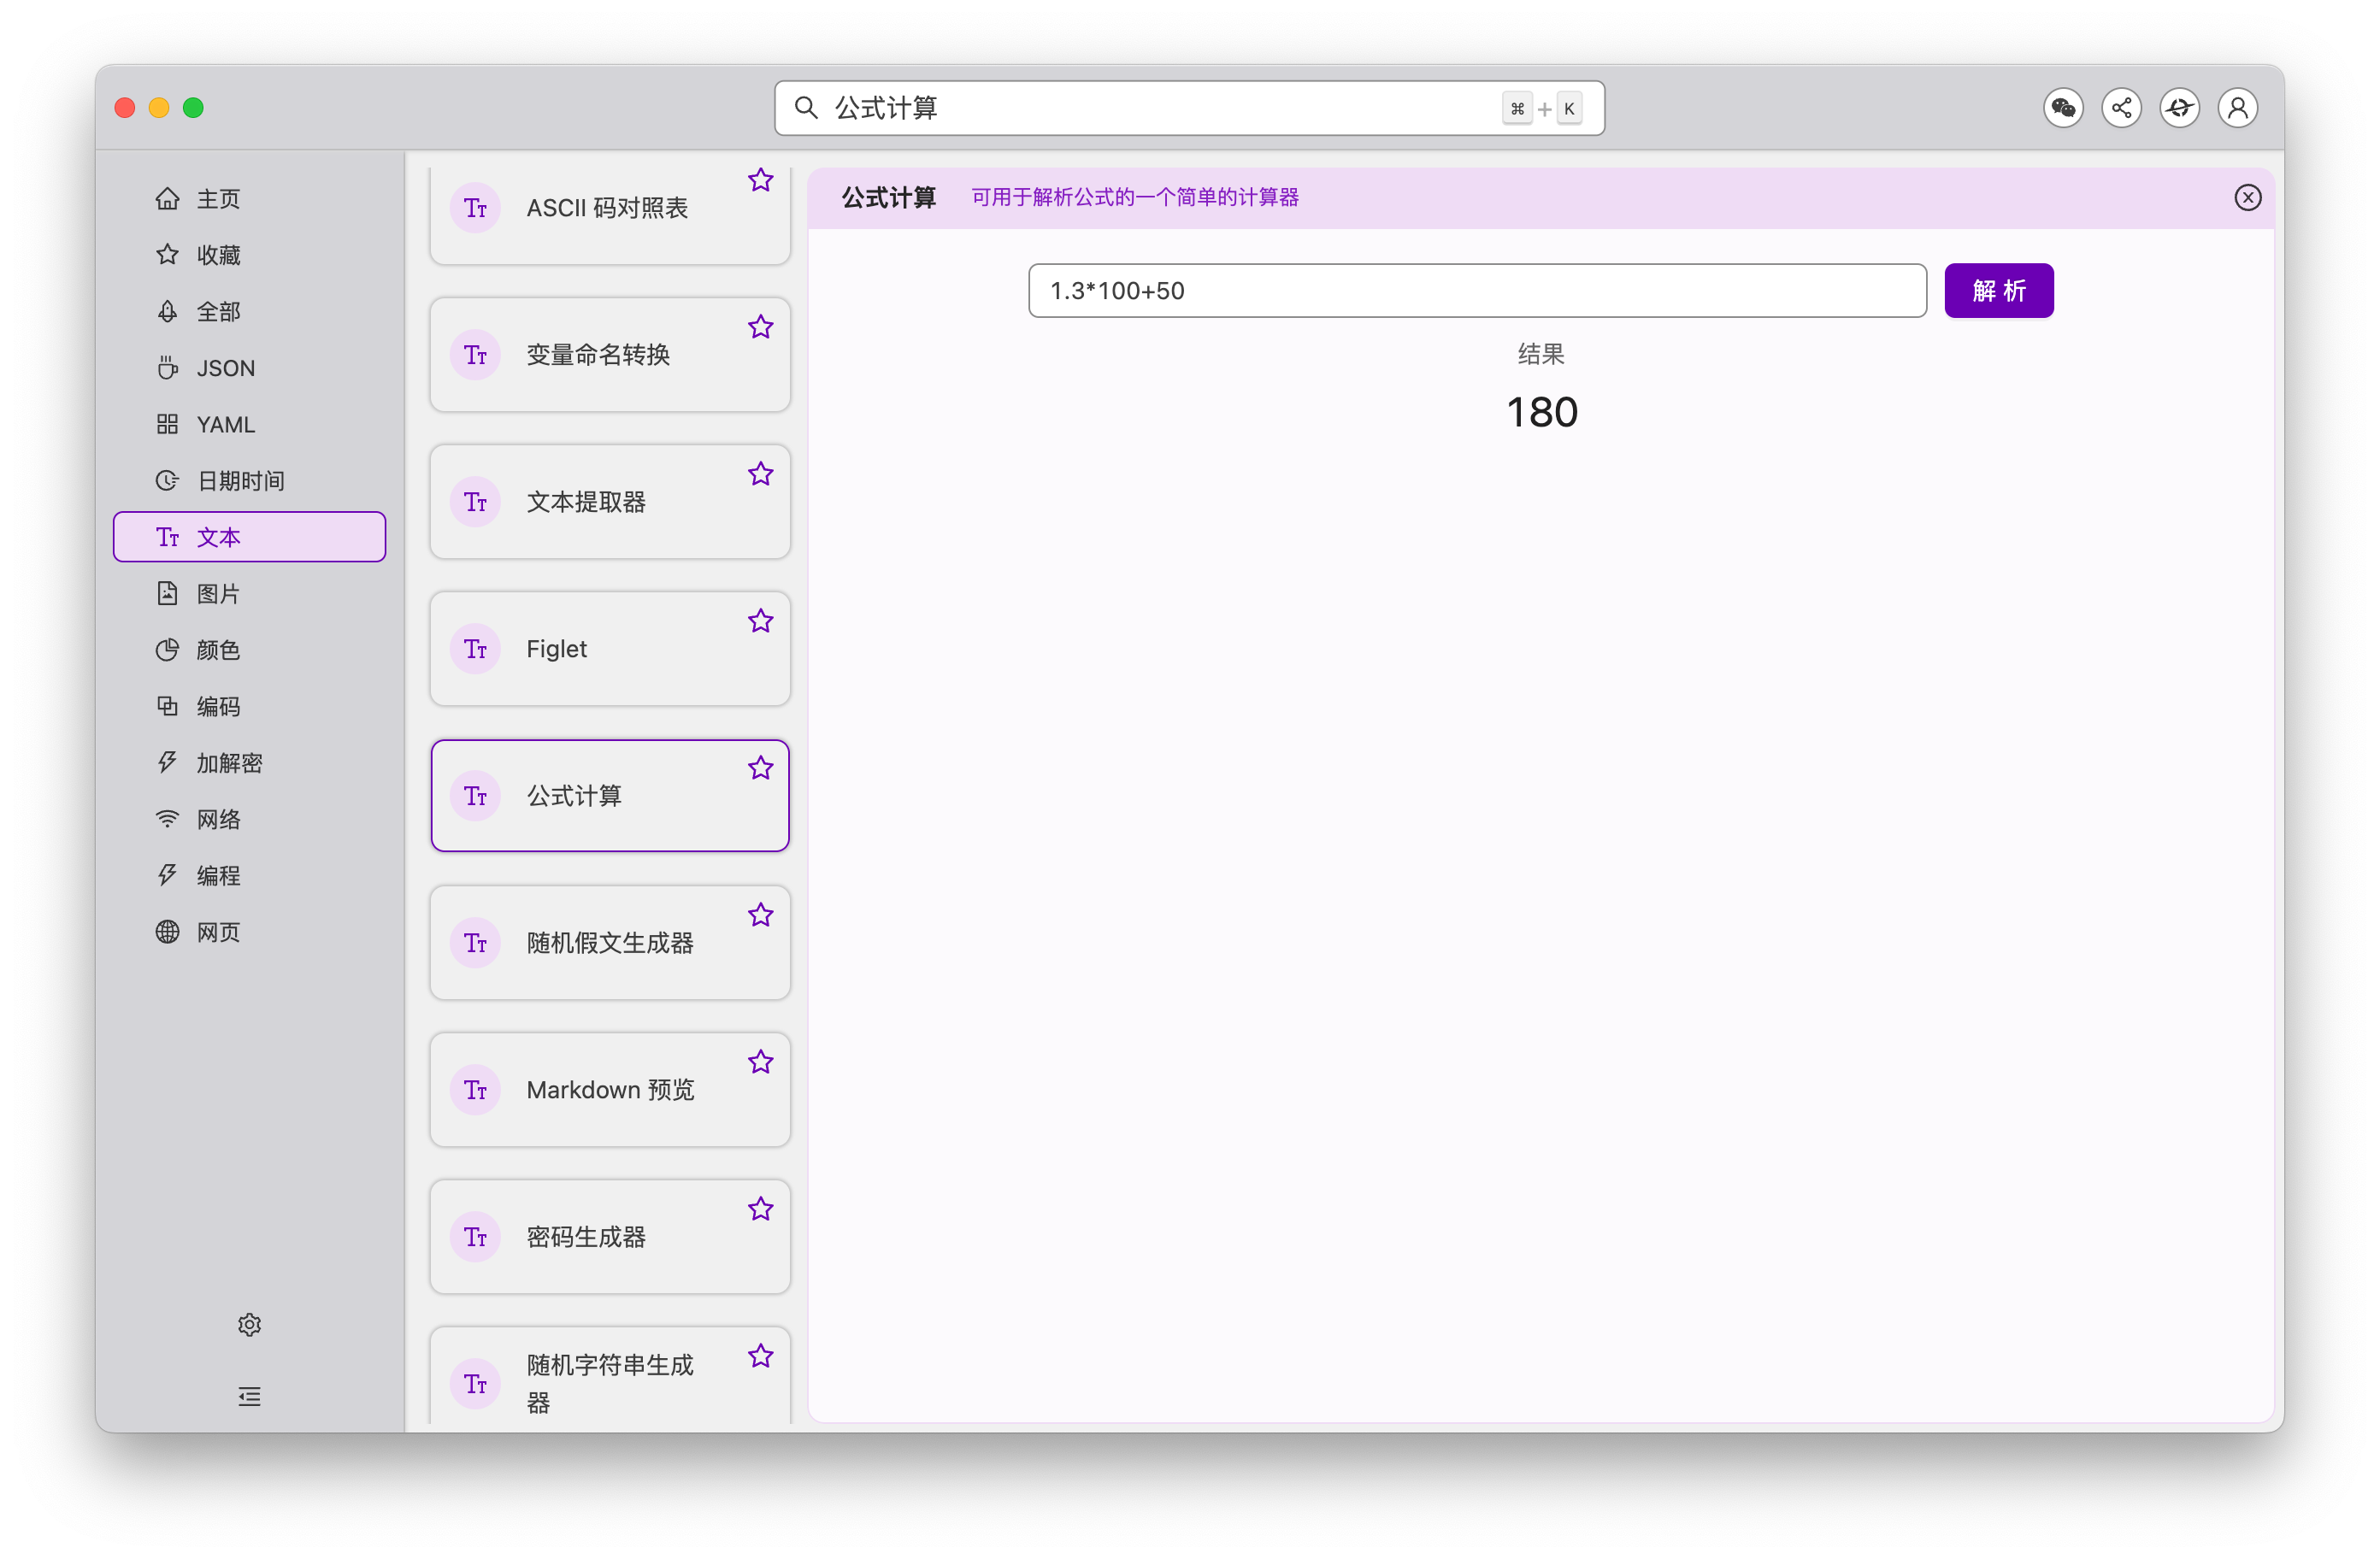Open the 变量命名转换 tool card
This screenshot has width=2380, height=1559.
610,355
